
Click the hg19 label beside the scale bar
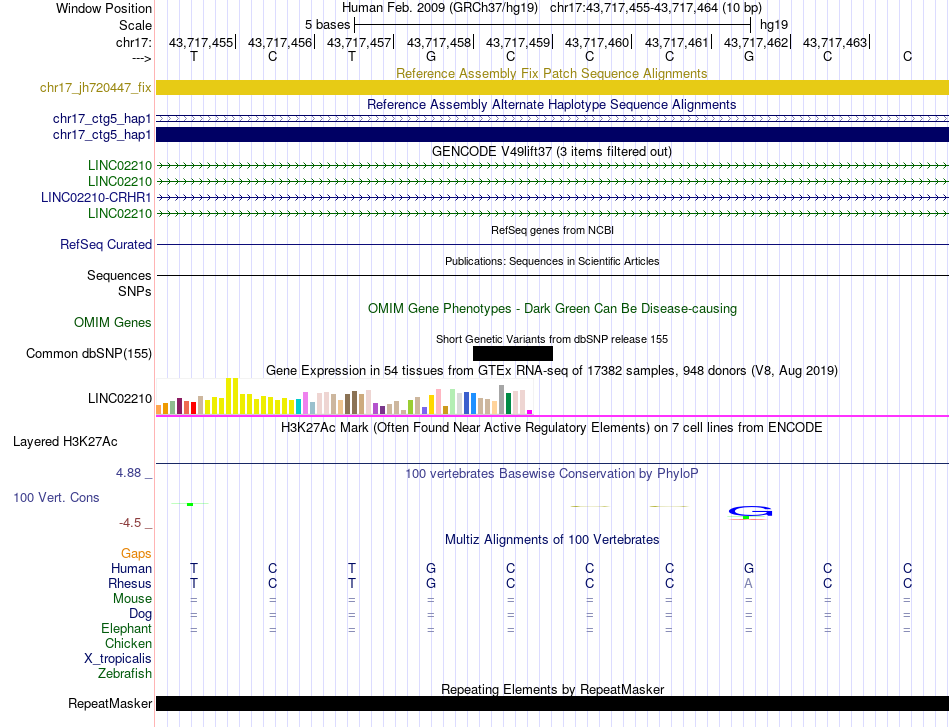coord(774,25)
